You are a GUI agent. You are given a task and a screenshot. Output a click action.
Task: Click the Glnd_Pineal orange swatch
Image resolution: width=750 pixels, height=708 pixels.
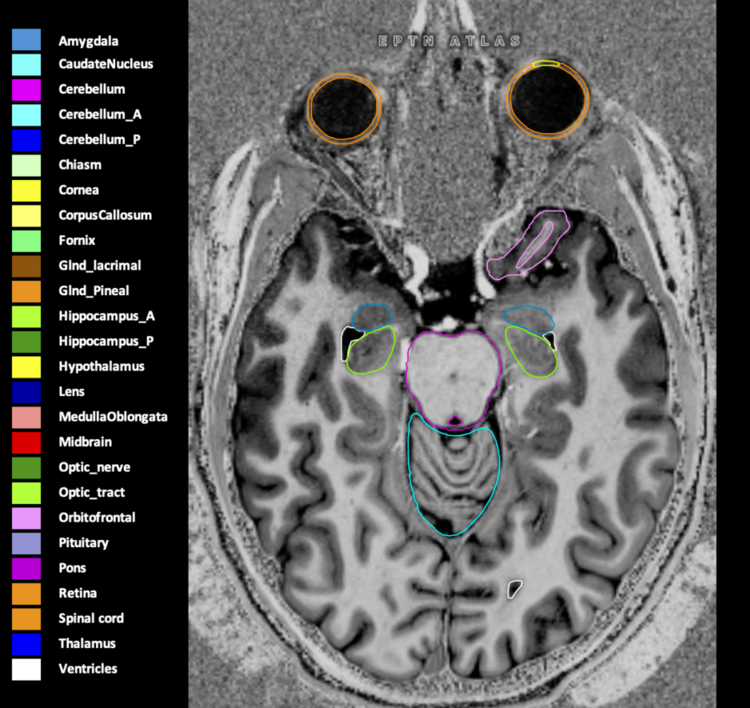point(26,291)
